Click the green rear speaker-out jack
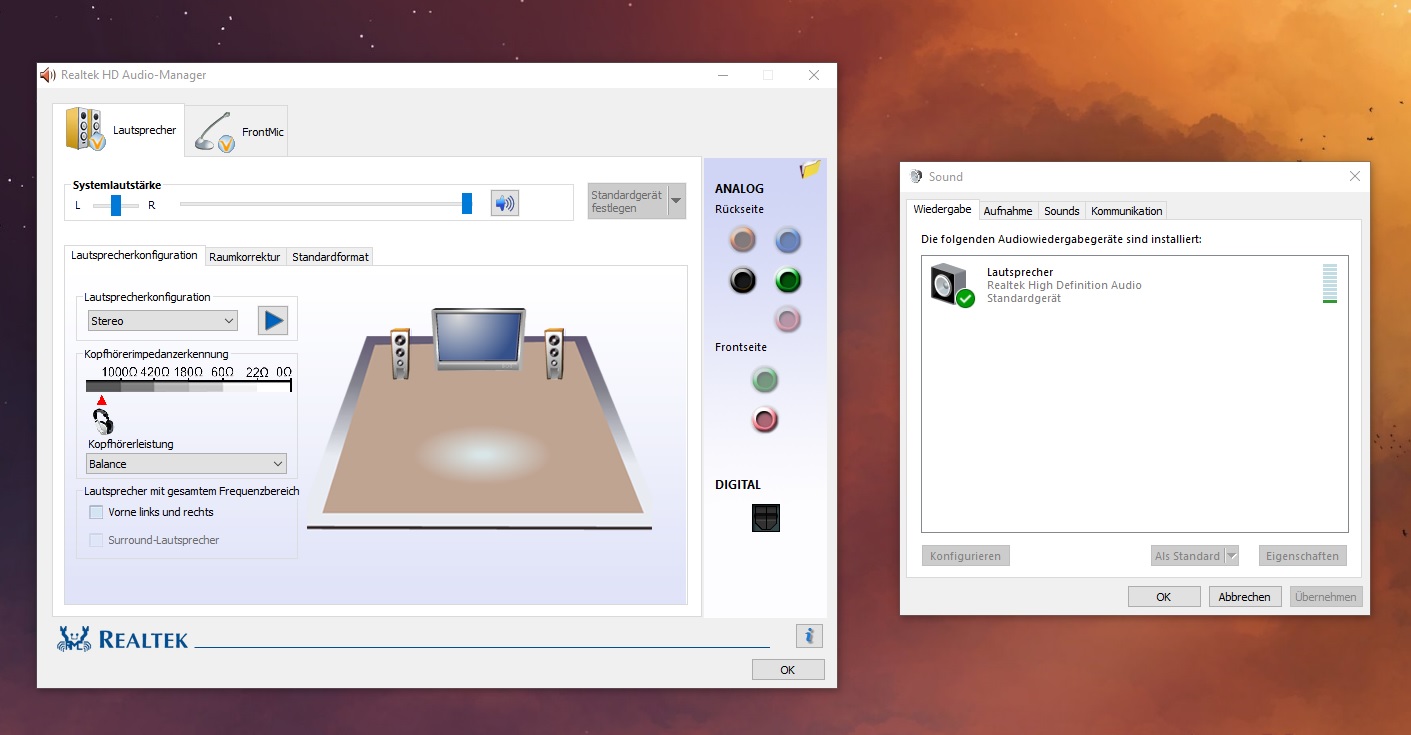The width and height of the screenshot is (1411, 735). tap(789, 280)
